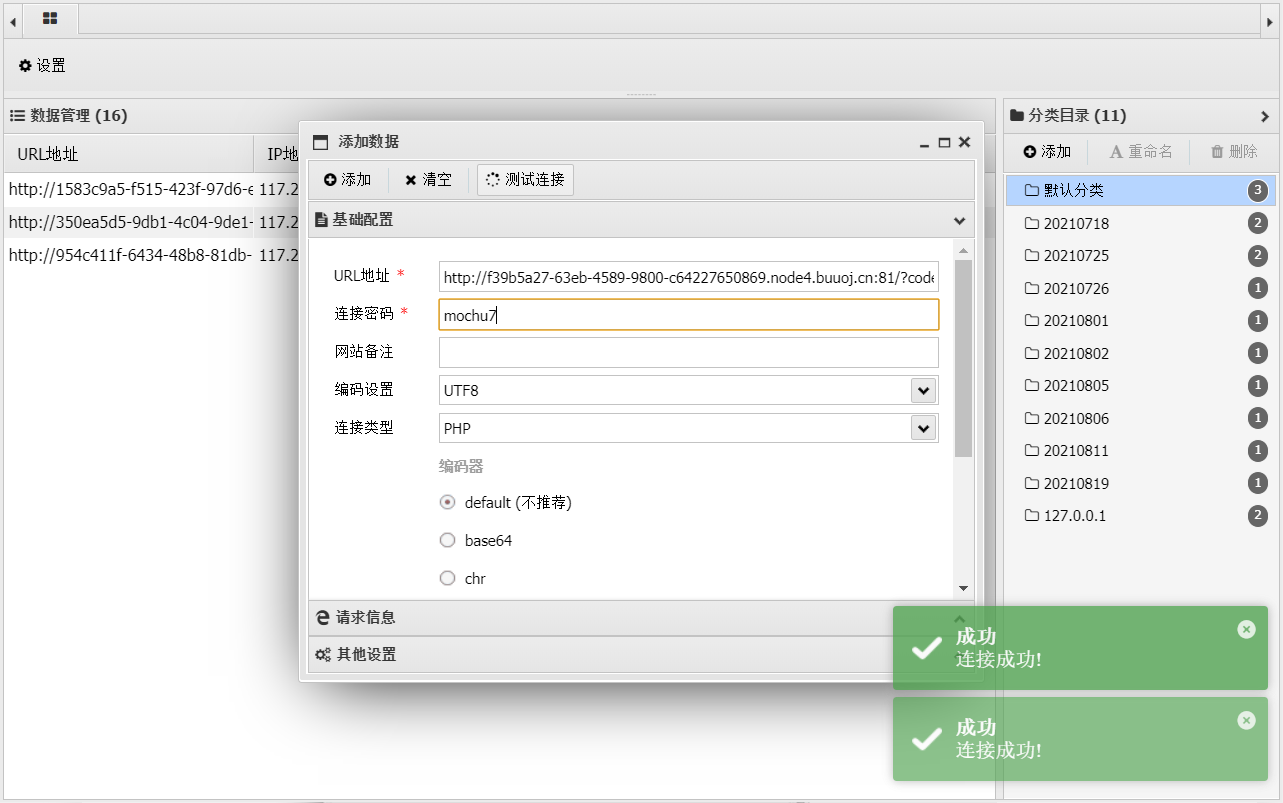Add a new category in 分类目录 panel
The width and height of the screenshot is (1283, 803).
1047,152
